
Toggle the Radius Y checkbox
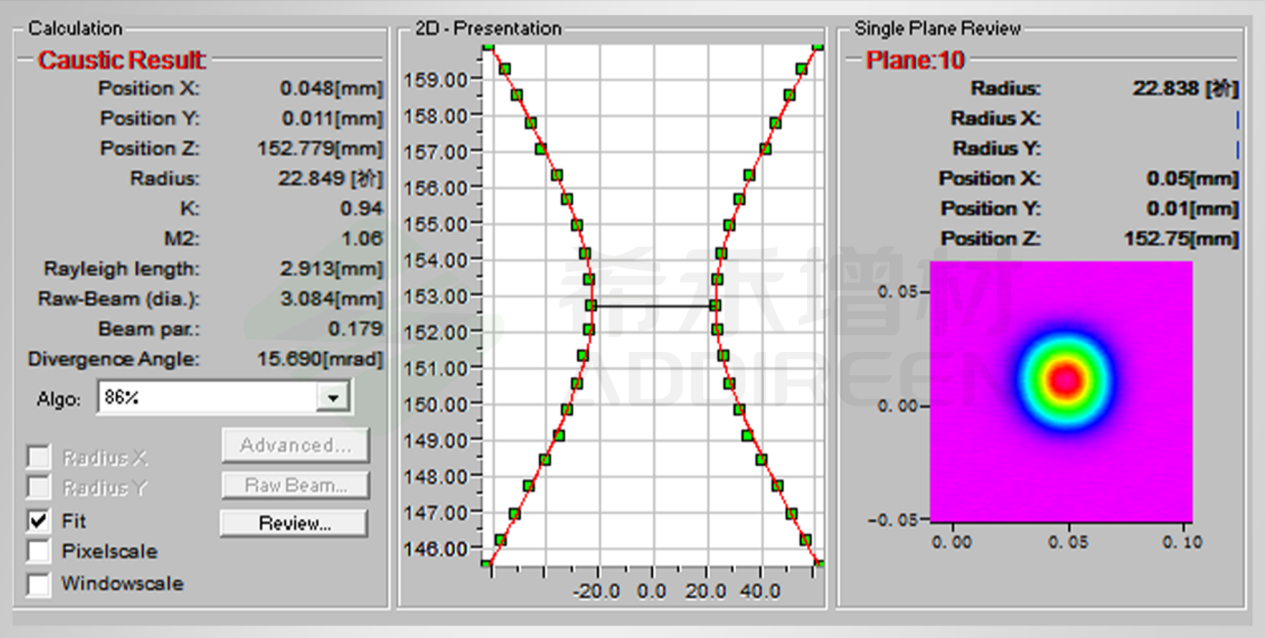39,488
